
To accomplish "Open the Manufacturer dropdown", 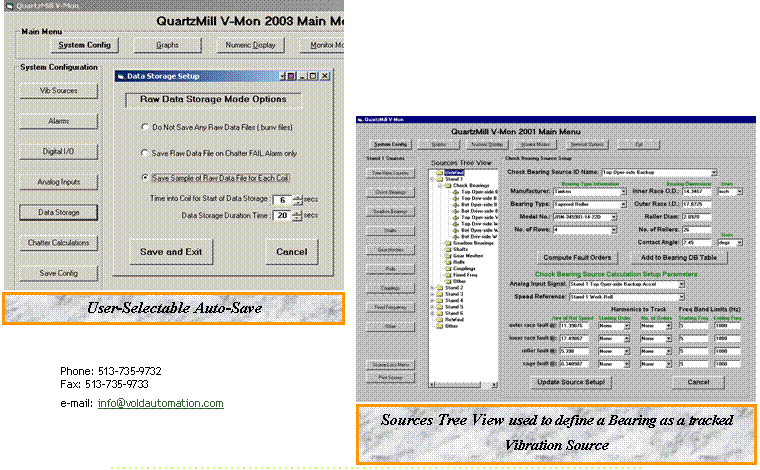I will [x=623, y=191].
